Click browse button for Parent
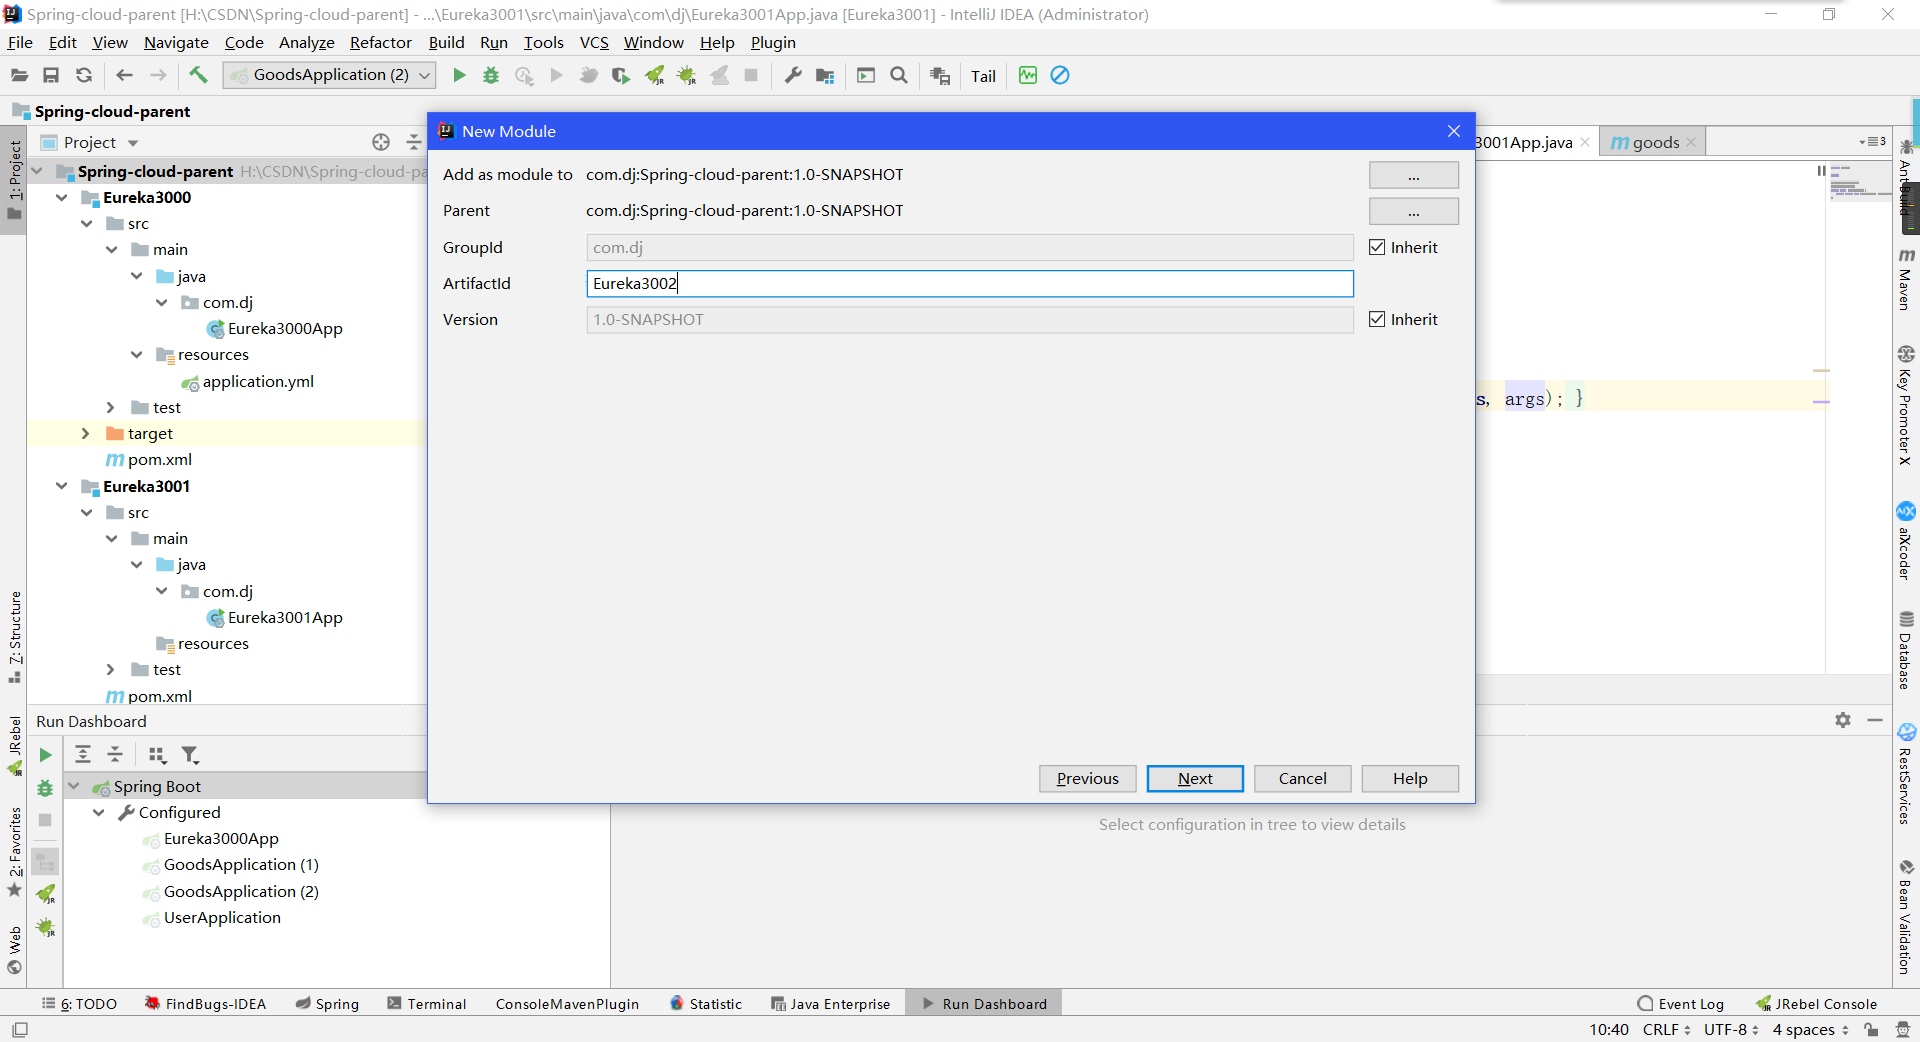 1413,211
